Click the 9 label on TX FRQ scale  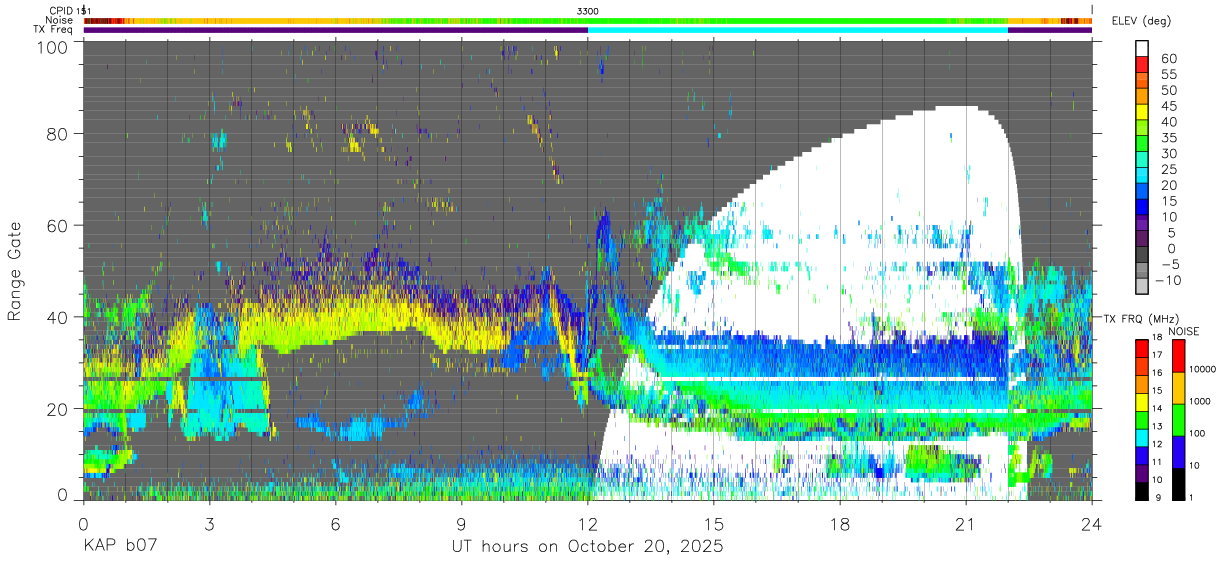[x=1160, y=497]
